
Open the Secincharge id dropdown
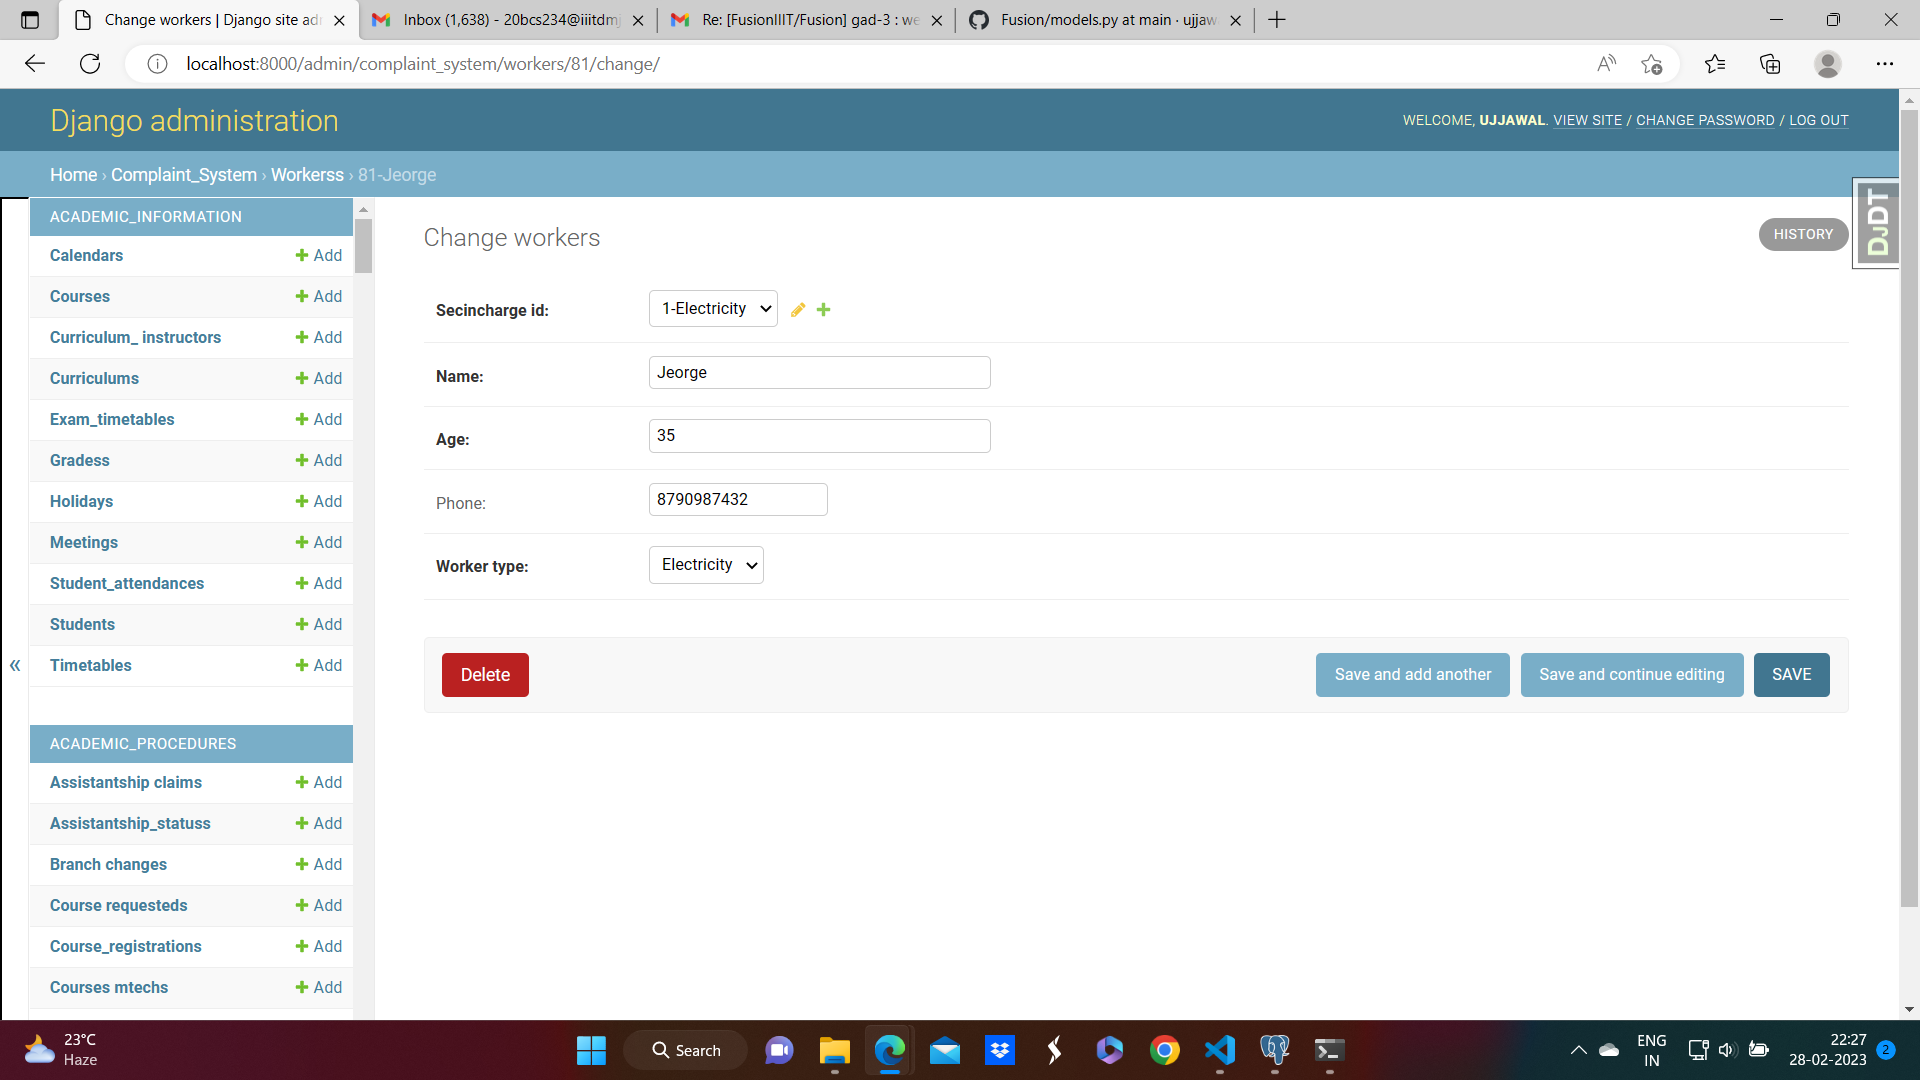713,309
